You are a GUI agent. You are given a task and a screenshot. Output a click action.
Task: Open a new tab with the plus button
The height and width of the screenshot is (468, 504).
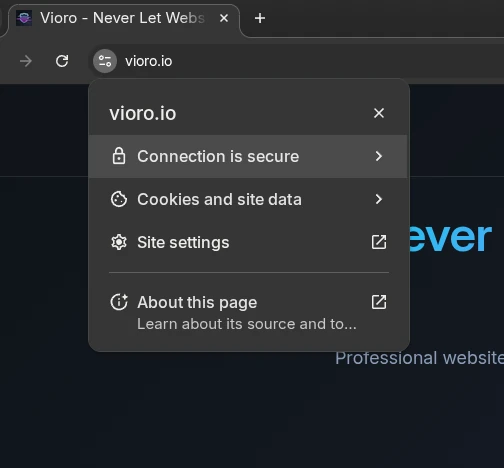pos(260,18)
